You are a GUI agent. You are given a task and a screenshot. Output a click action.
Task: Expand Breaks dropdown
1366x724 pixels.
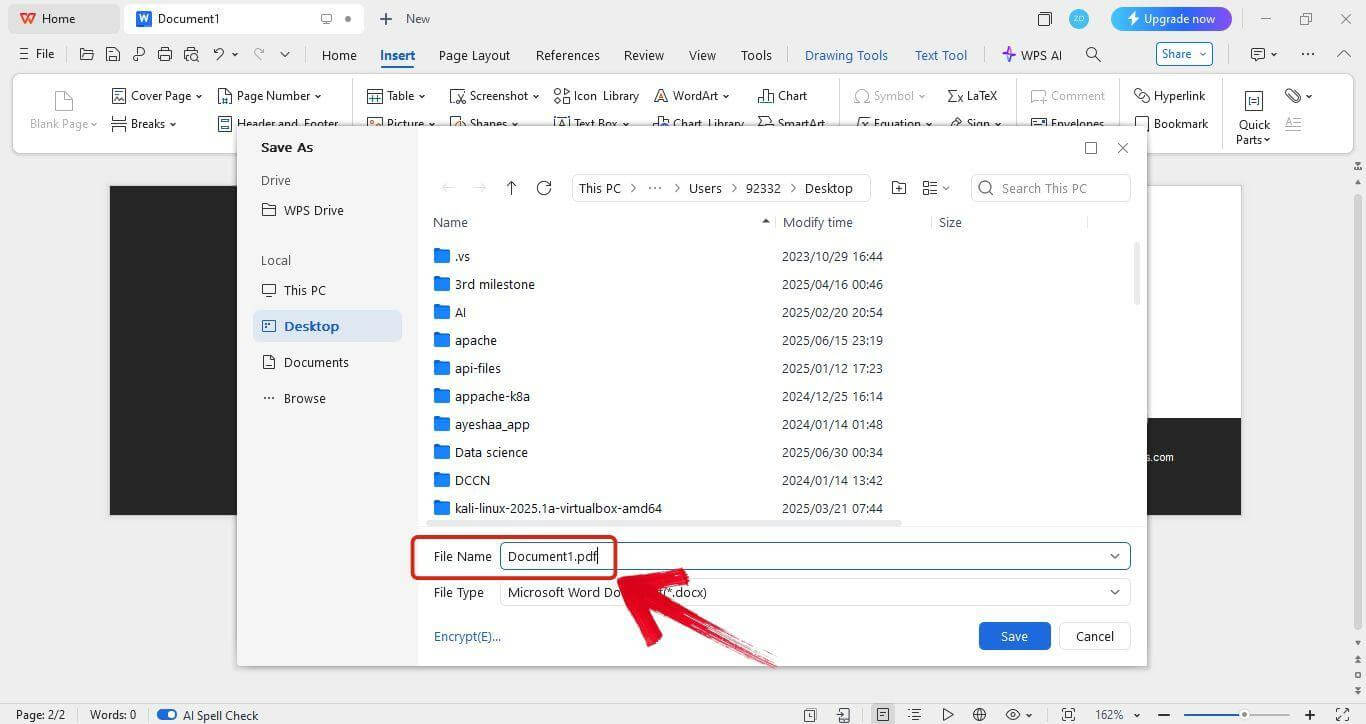172,124
